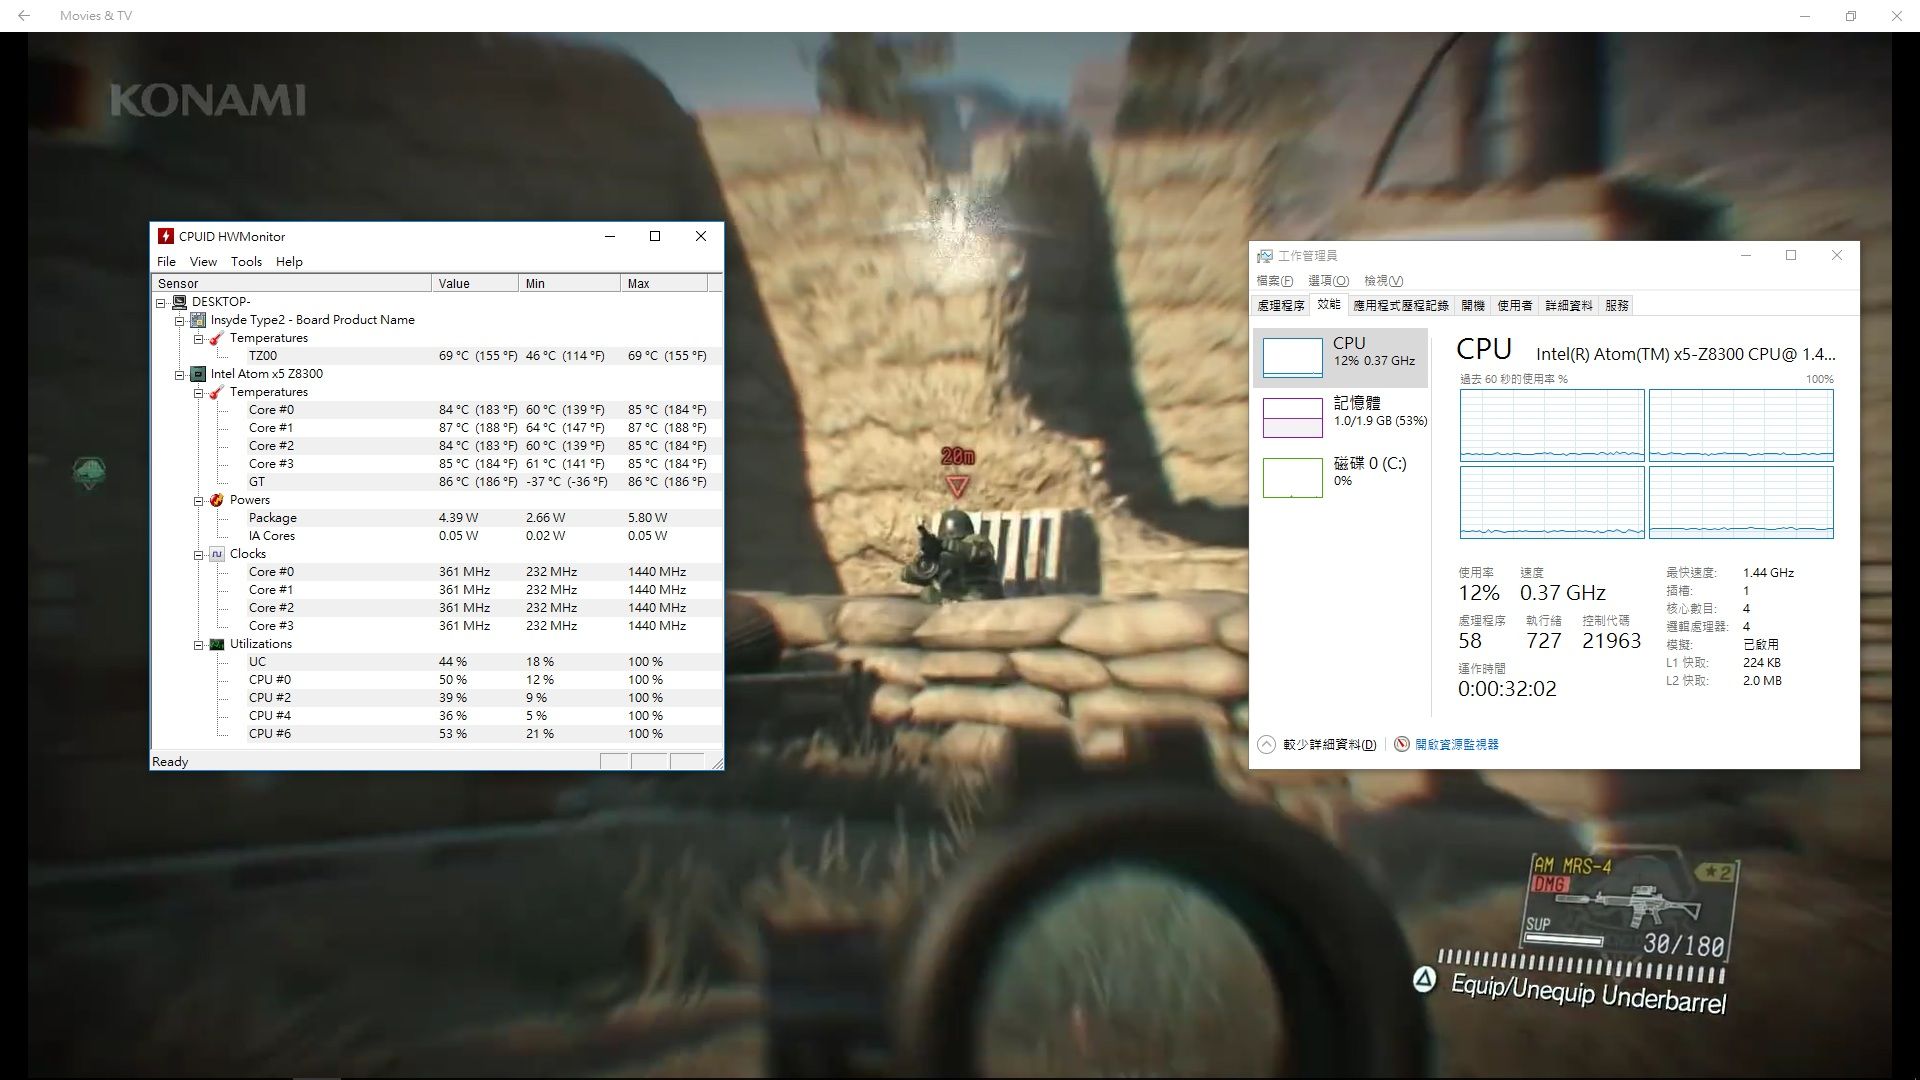Click the Utilizations chip icon

pos(217,644)
